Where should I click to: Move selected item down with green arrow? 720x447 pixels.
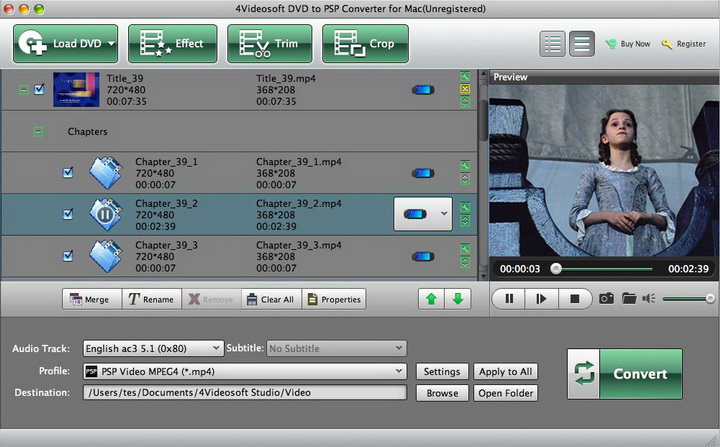point(457,299)
